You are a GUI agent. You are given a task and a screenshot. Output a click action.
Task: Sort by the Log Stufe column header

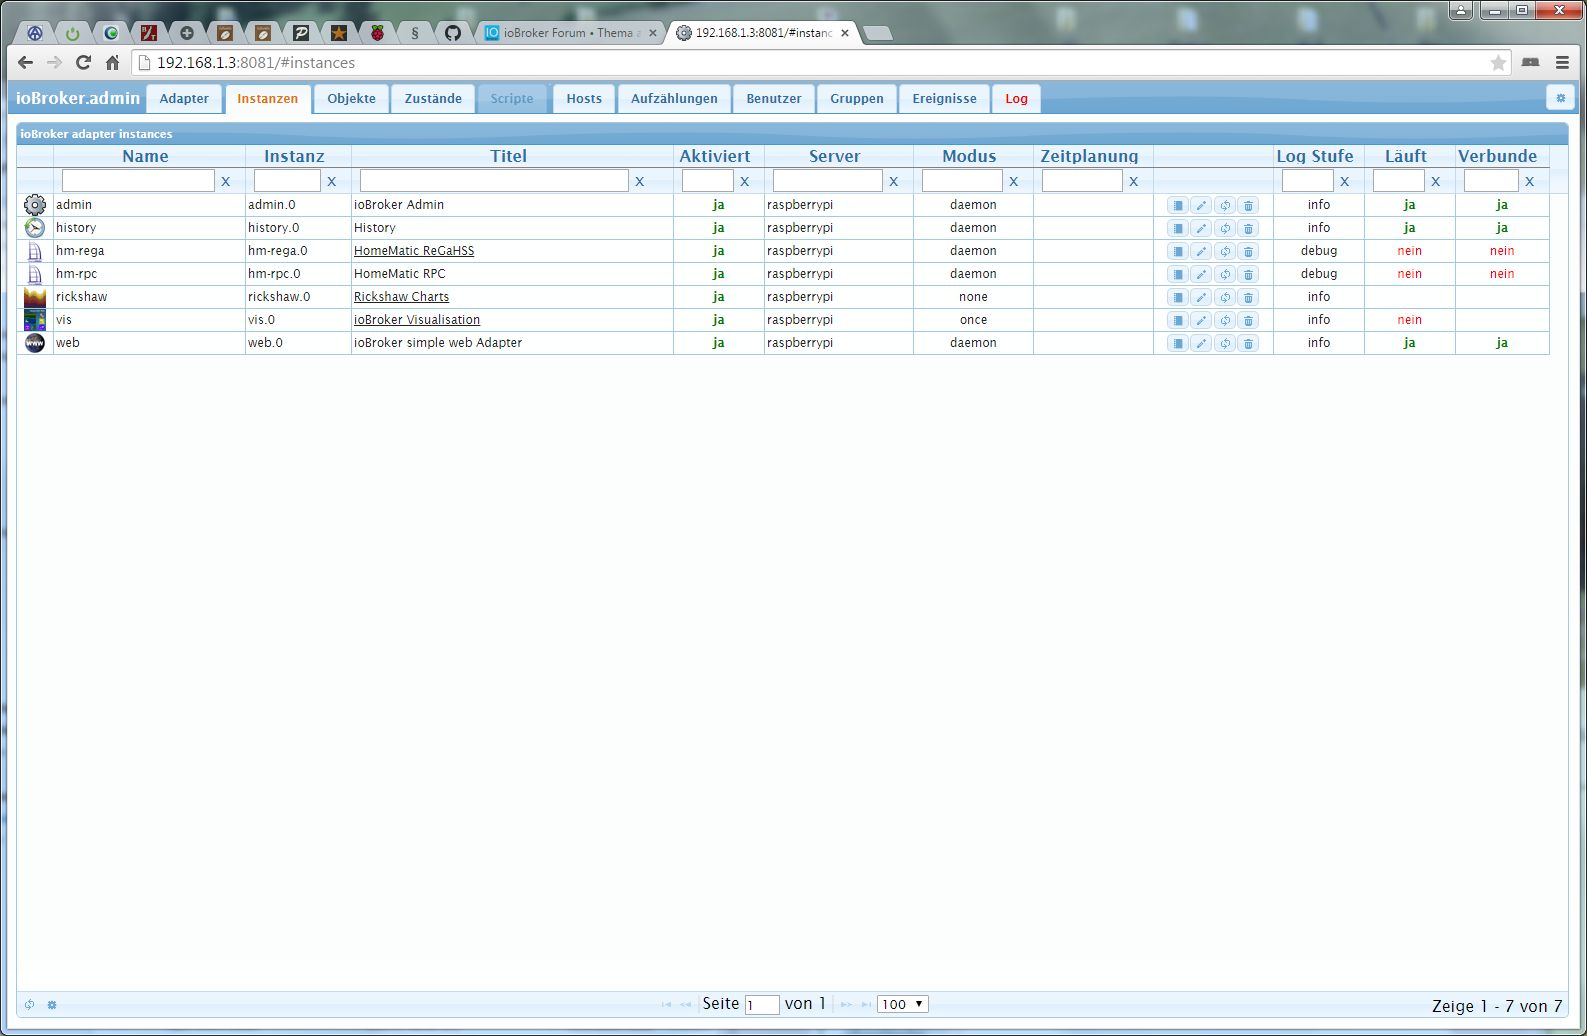[x=1315, y=156]
